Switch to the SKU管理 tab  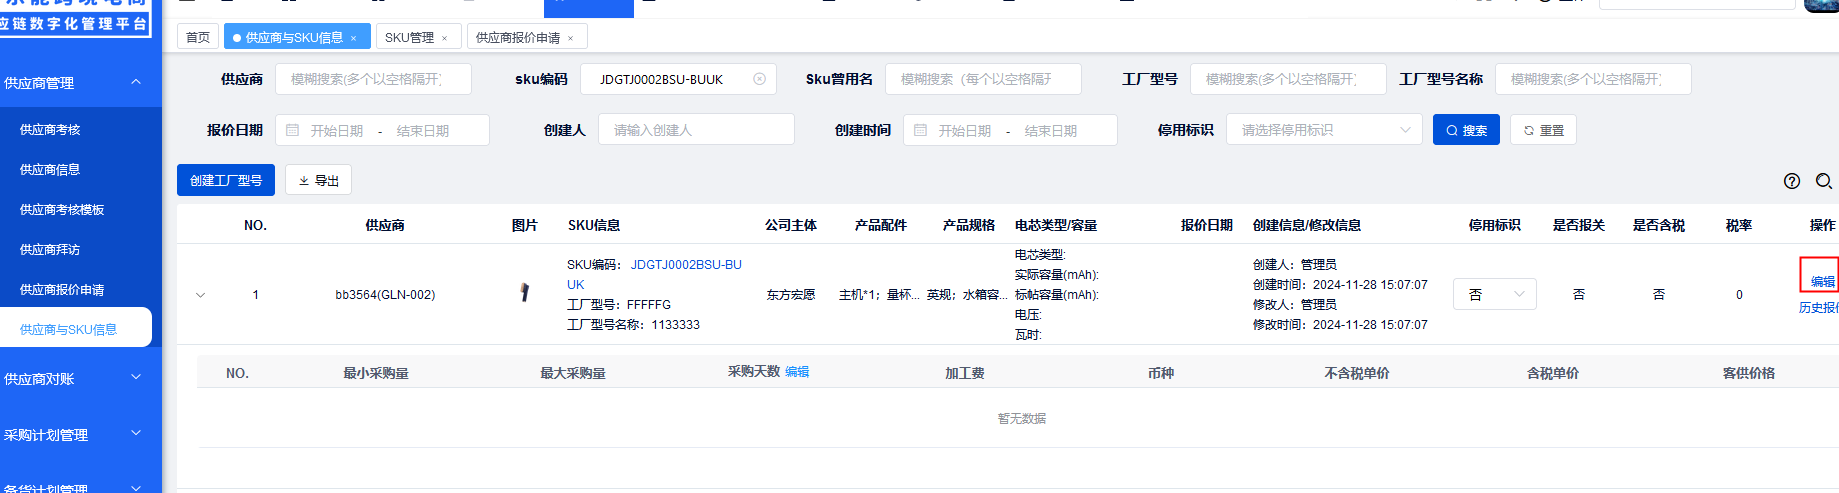tap(409, 37)
